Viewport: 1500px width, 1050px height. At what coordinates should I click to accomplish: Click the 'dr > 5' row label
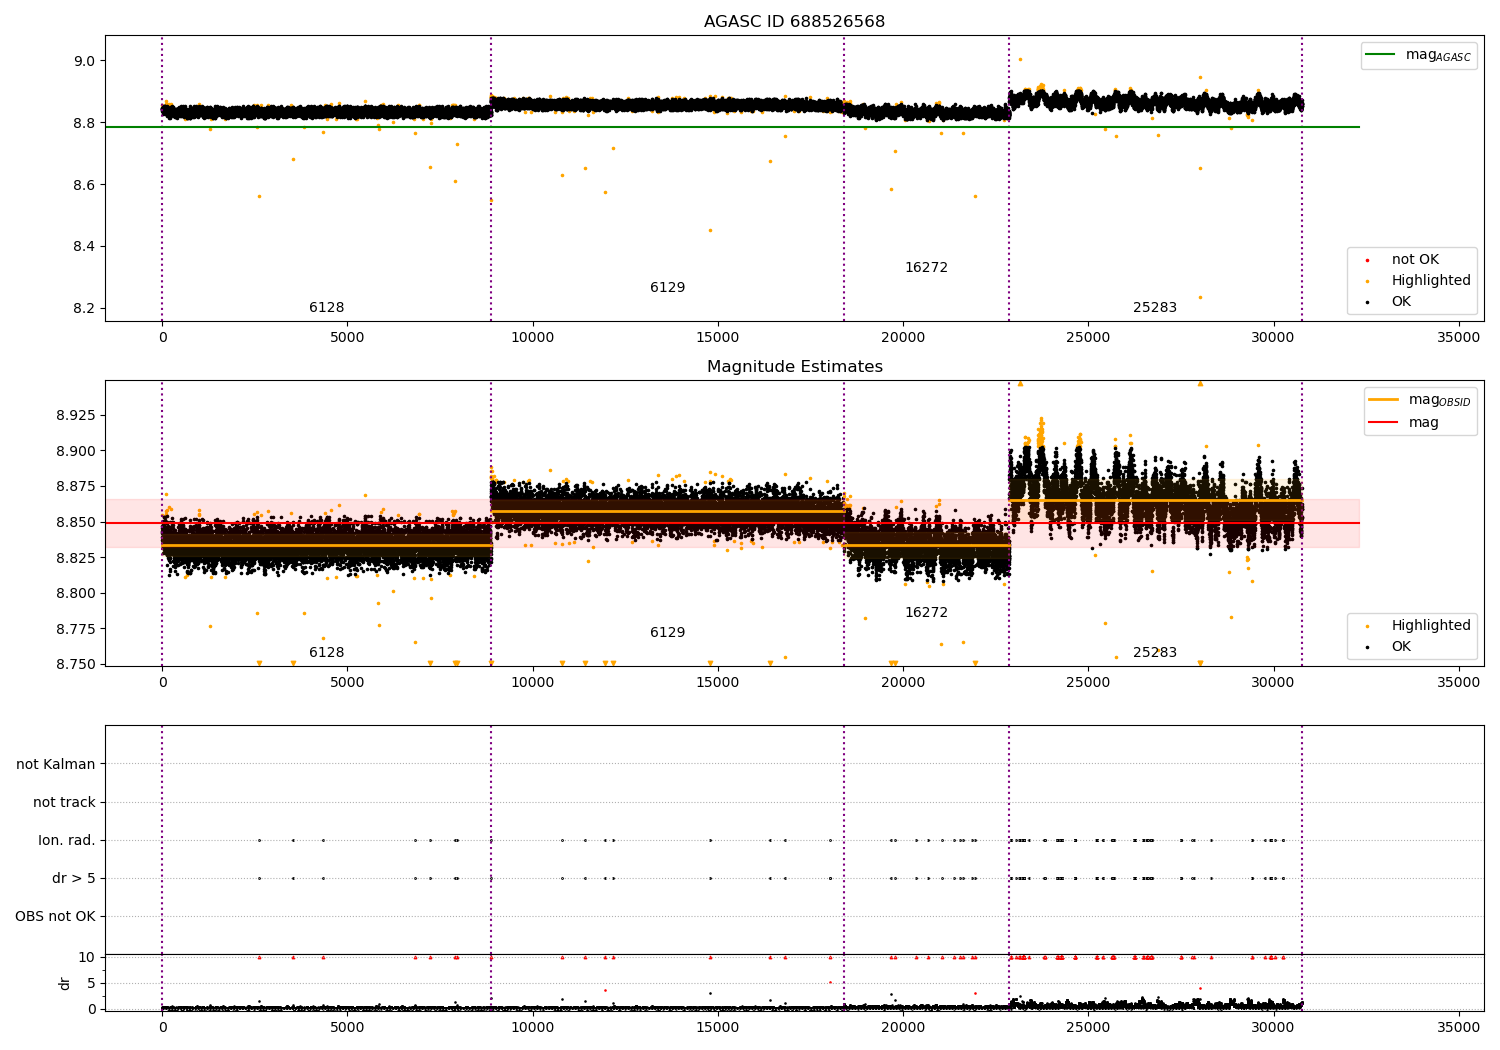coord(74,878)
